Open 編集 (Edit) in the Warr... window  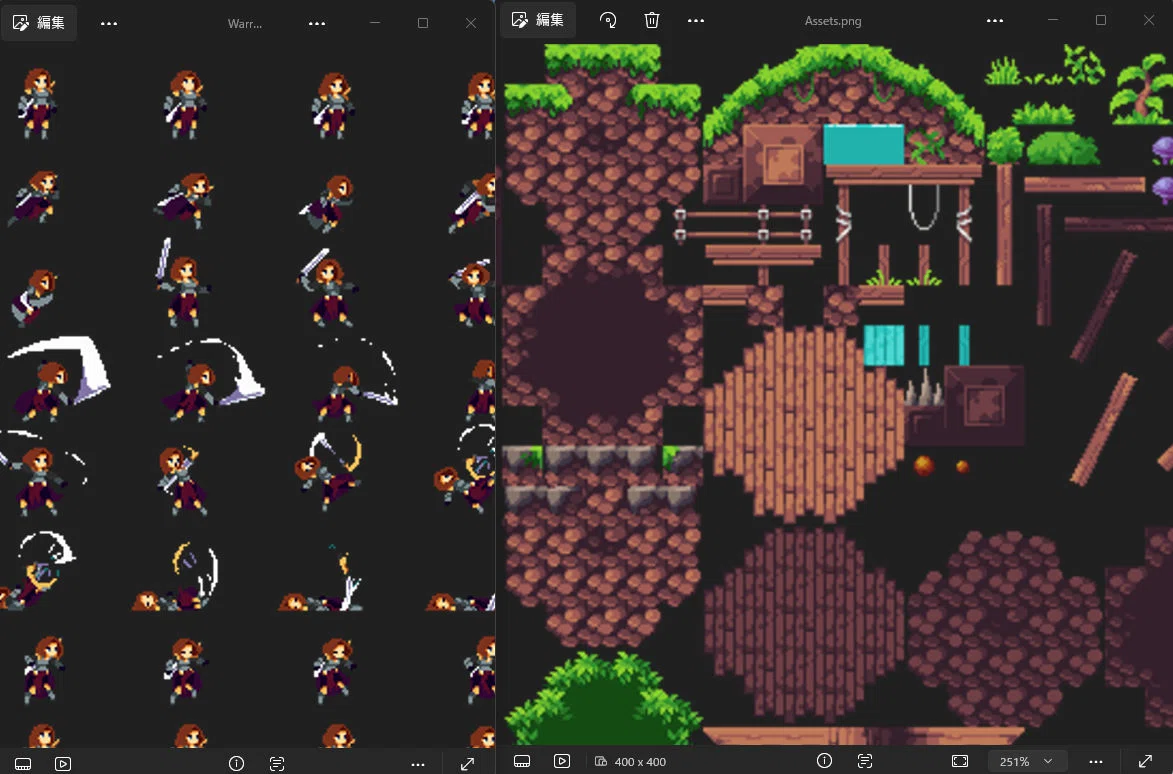39,22
